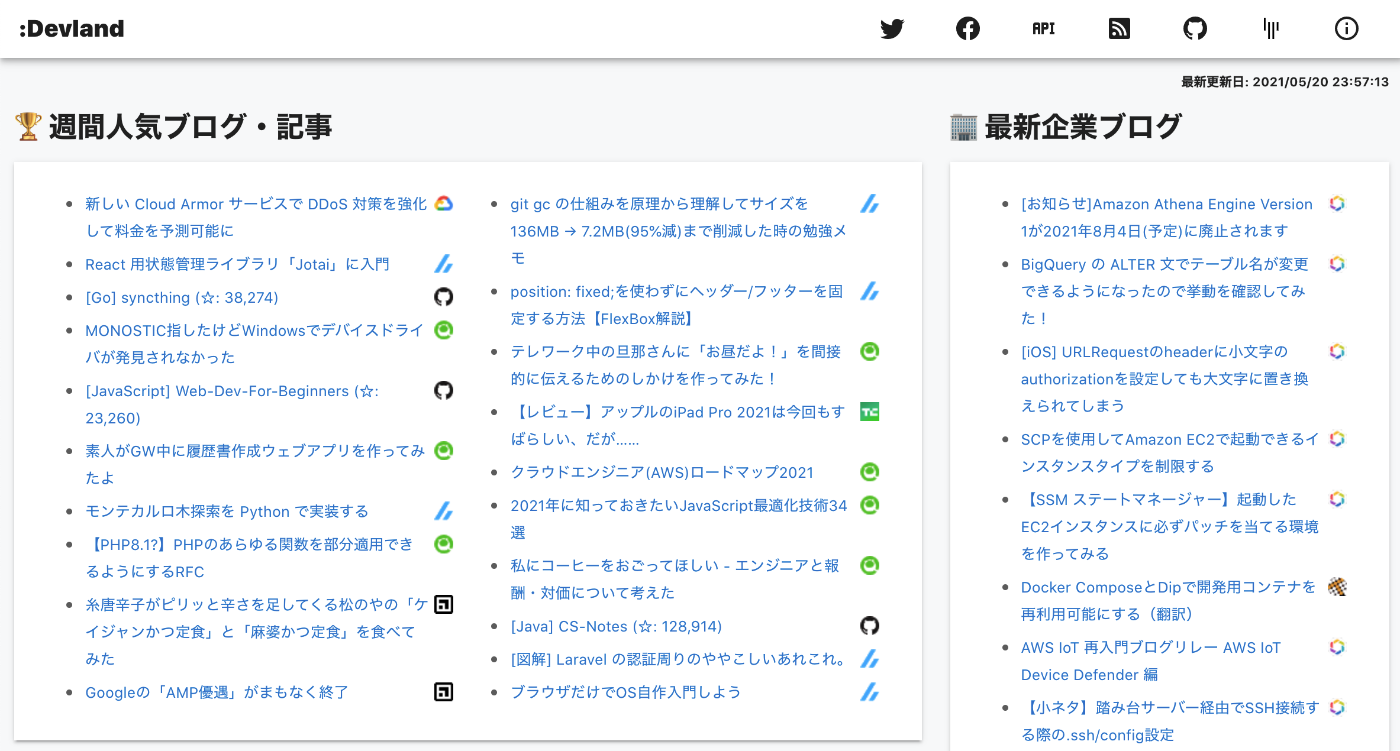Click the Qiita icon beside MONOSTIC article

[x=444, y=330]
